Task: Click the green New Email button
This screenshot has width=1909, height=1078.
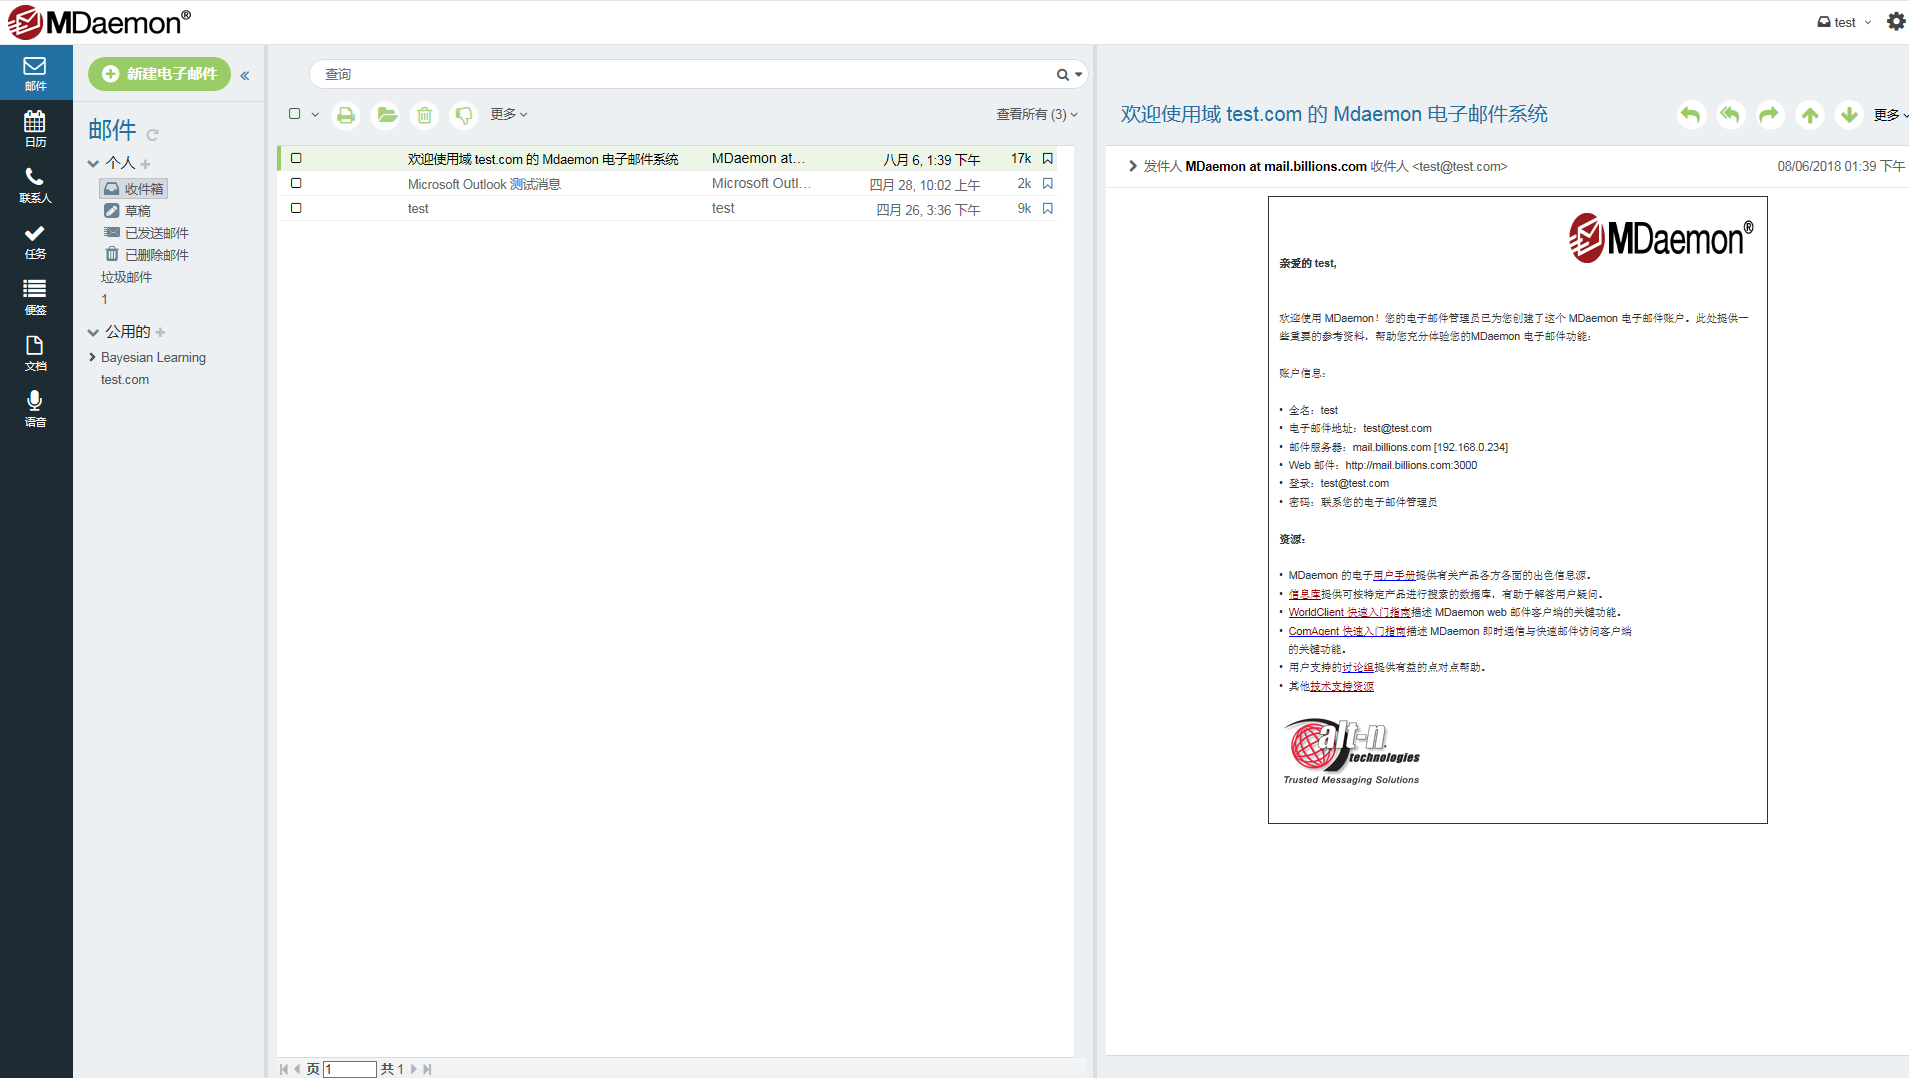Action: (160, 74)
